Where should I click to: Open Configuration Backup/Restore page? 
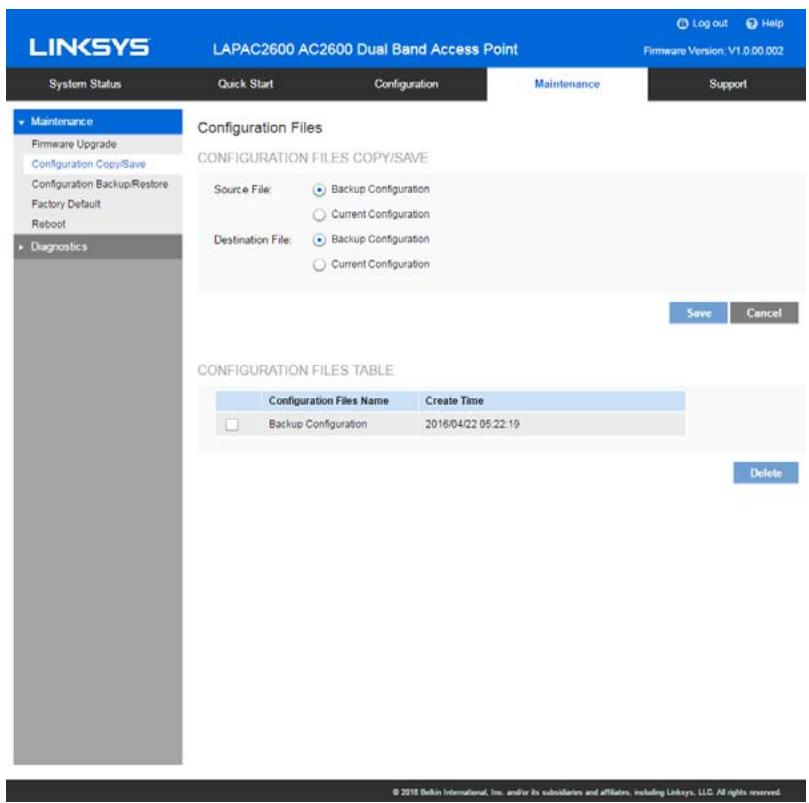point(100,184)
